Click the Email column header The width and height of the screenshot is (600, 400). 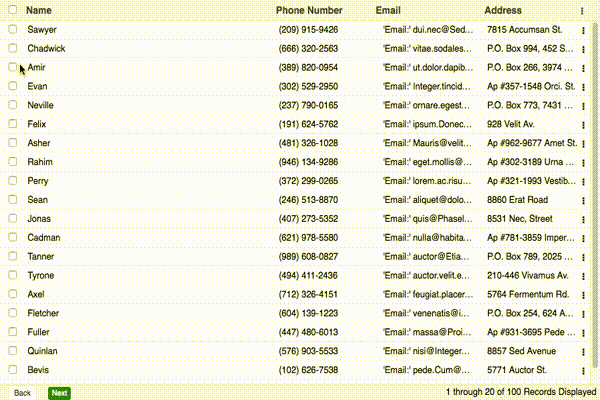388,10
